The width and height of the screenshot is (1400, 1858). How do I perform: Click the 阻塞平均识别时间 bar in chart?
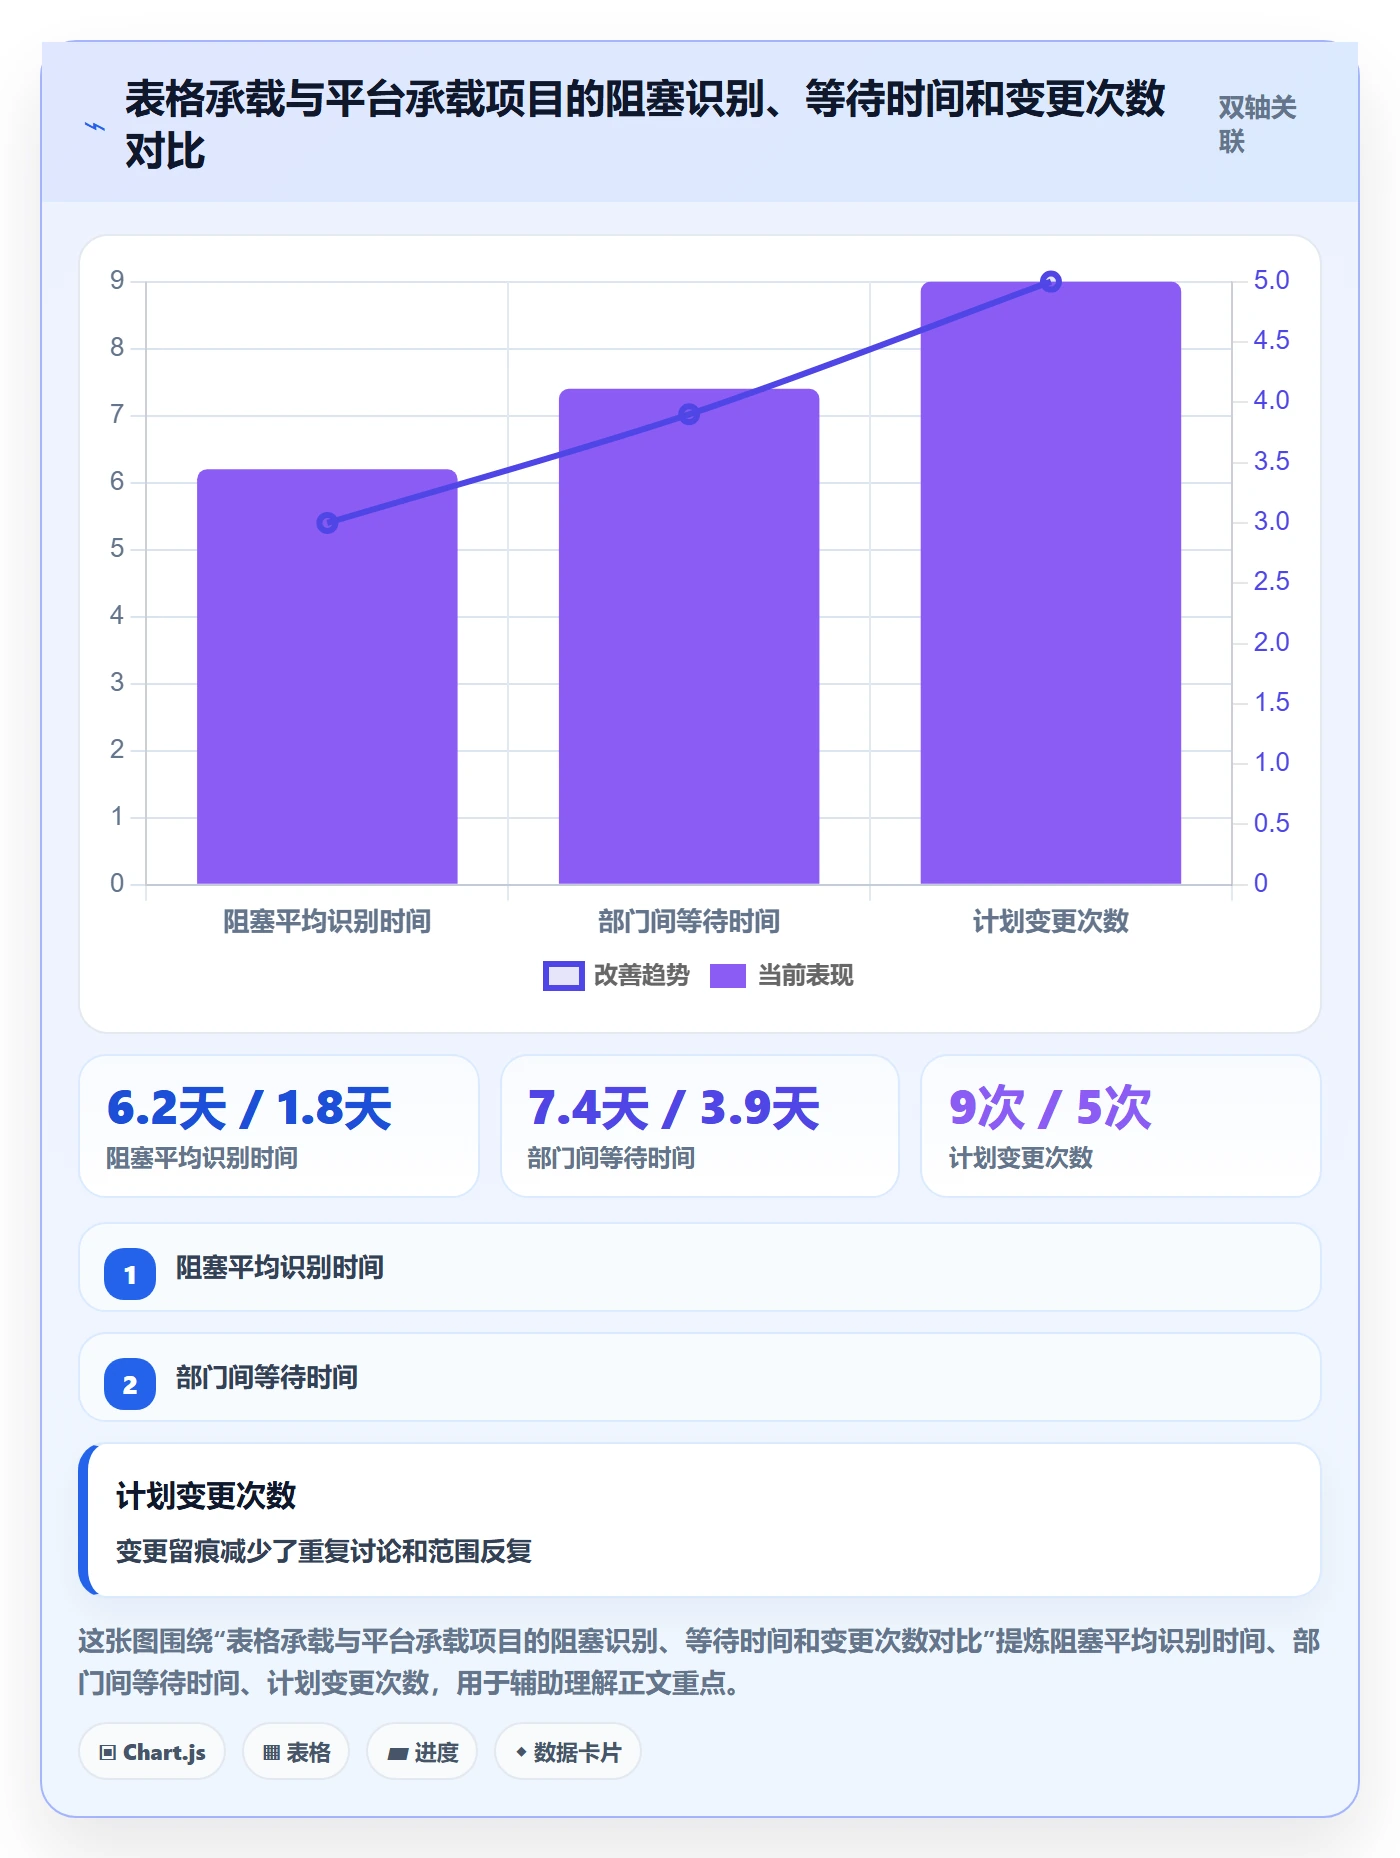tap(327, 677)
